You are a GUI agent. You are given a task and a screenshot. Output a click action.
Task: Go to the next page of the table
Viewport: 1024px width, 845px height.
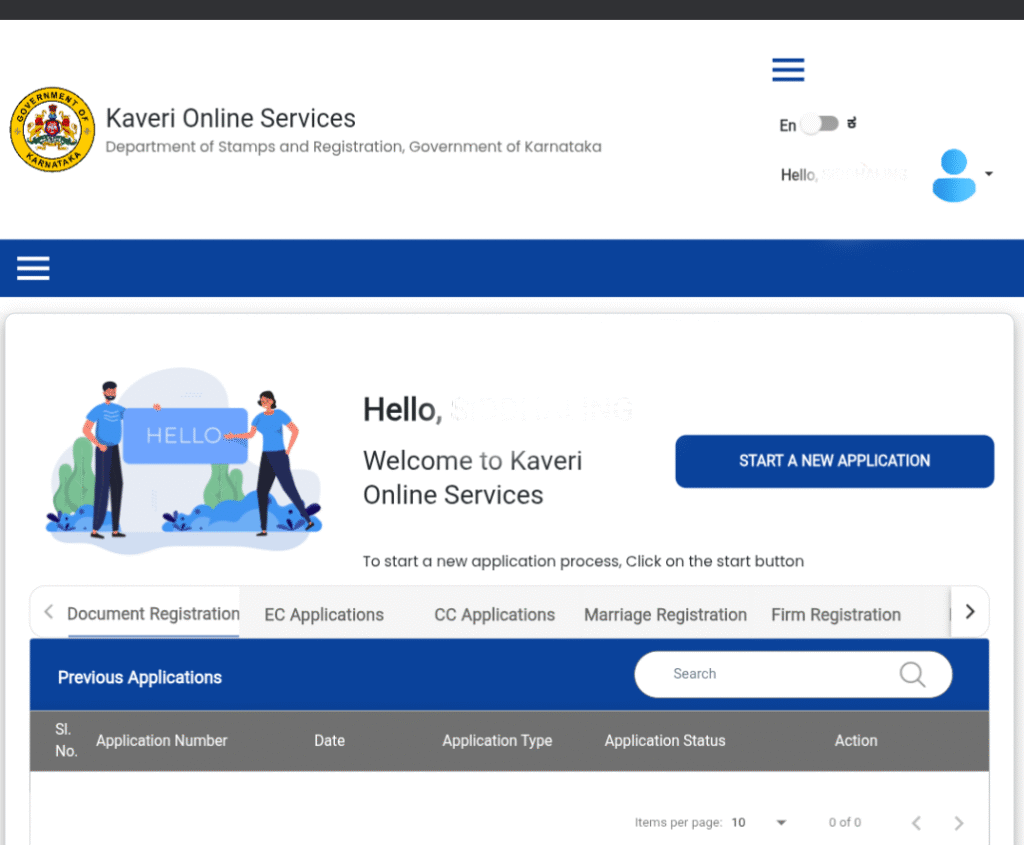[x=958, y=823]
